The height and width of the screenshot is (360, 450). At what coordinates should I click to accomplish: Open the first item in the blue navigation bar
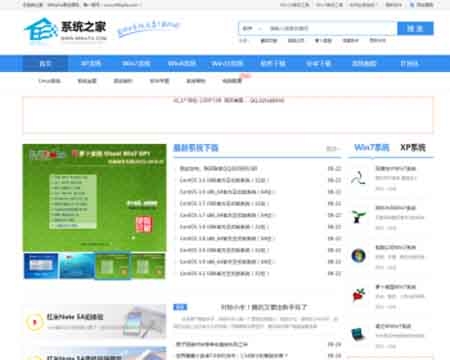pyautogui.click(x=45, y=63)
